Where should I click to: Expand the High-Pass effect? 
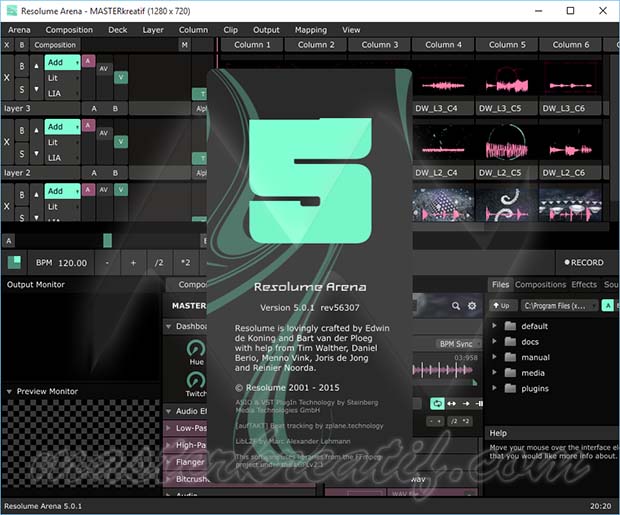[x=168, y=445]
